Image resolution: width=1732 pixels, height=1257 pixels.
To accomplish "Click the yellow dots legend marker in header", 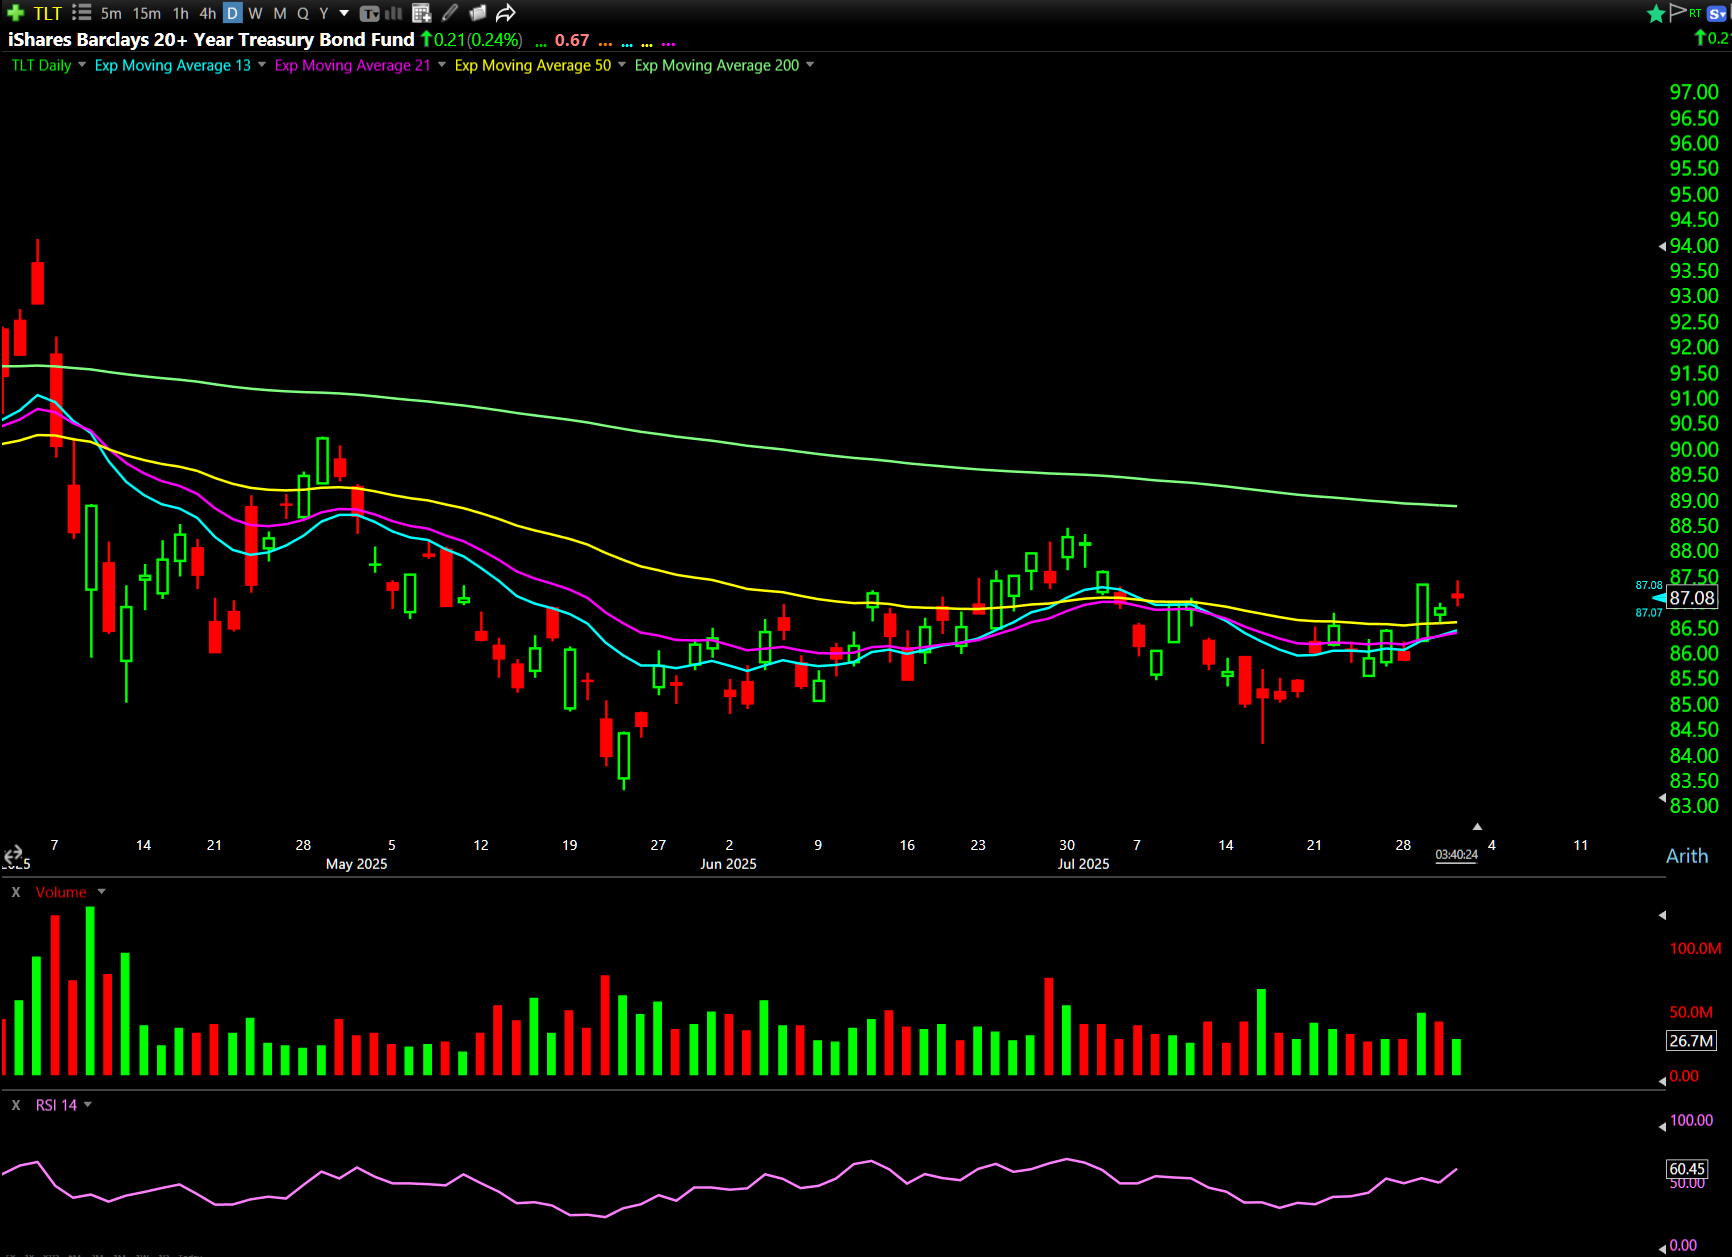I will point(647,44).
